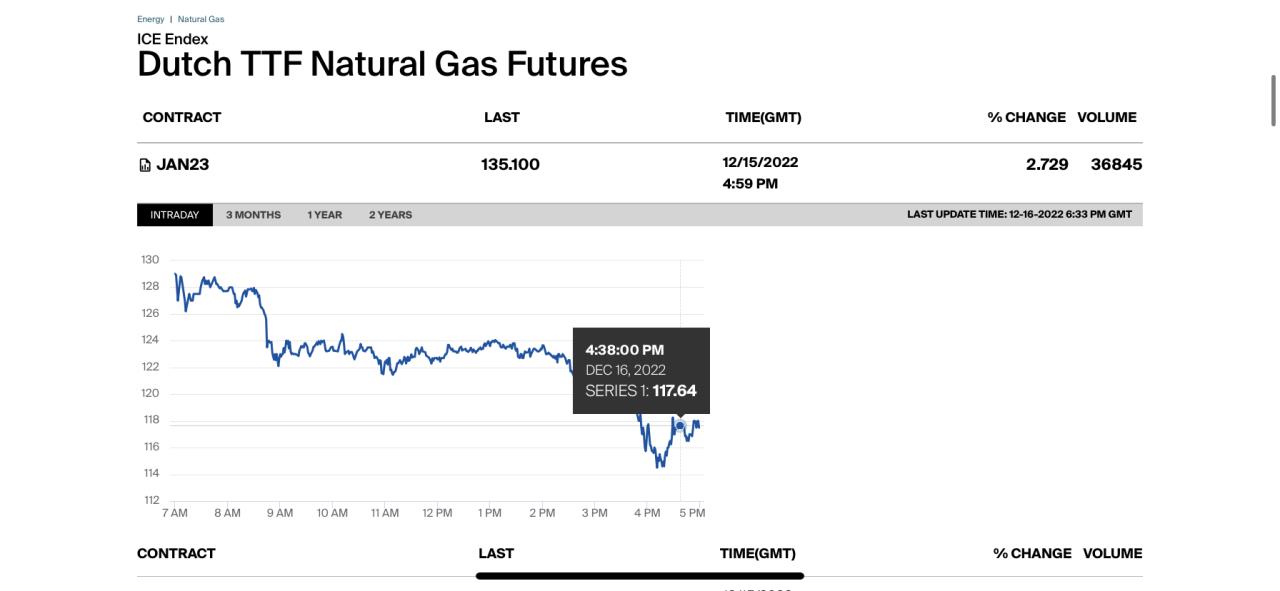Switch to the 2 YEARS tab
This screenshot has width=1280, height=591.
(x=390, y=215)
